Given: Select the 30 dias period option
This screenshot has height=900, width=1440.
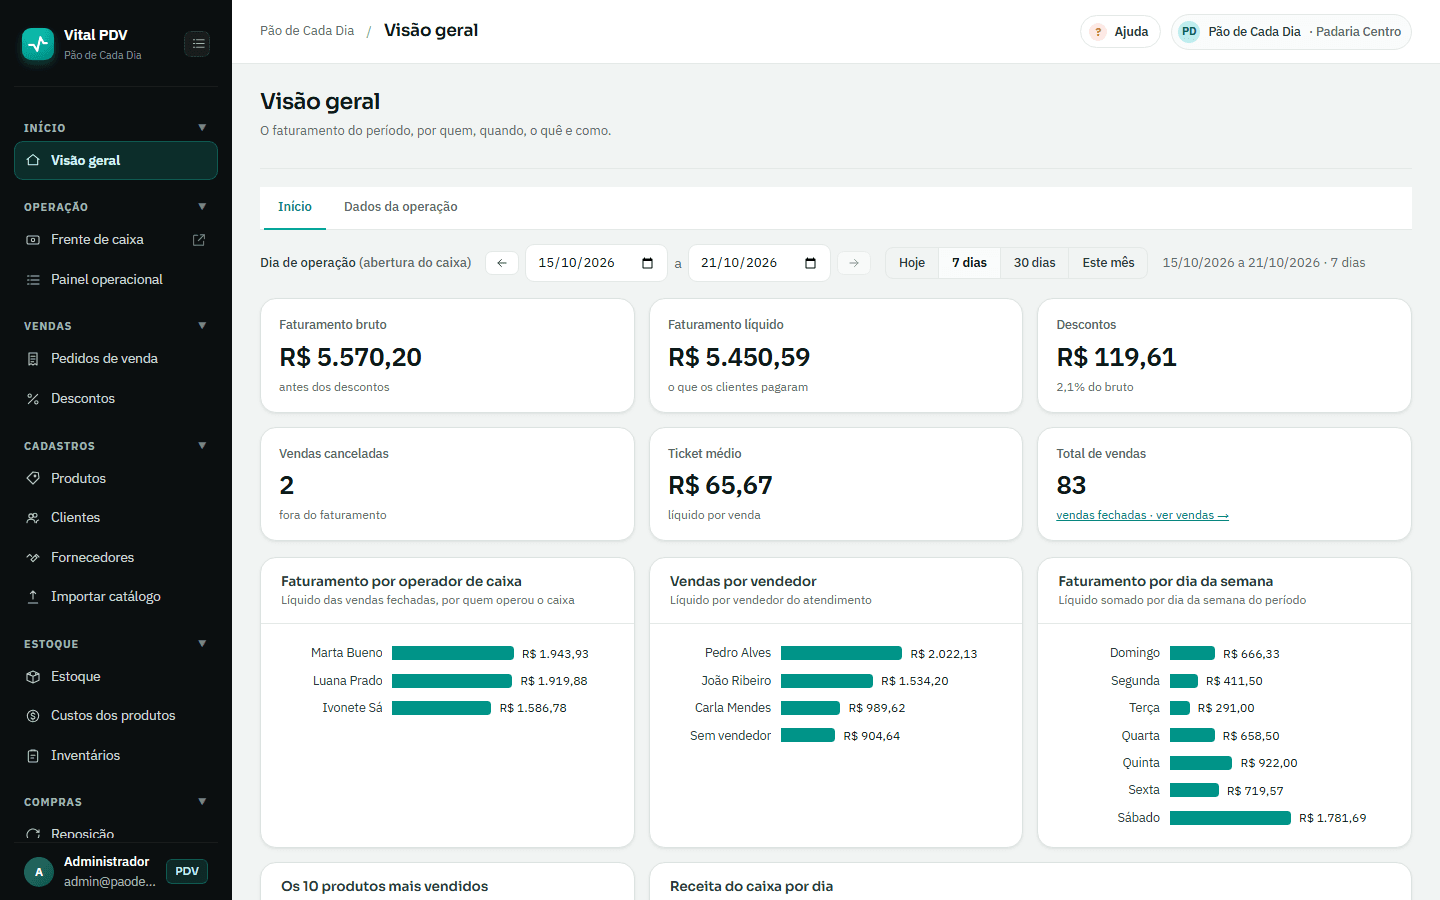Looking at the screenshot, I should pos(1034,263).
